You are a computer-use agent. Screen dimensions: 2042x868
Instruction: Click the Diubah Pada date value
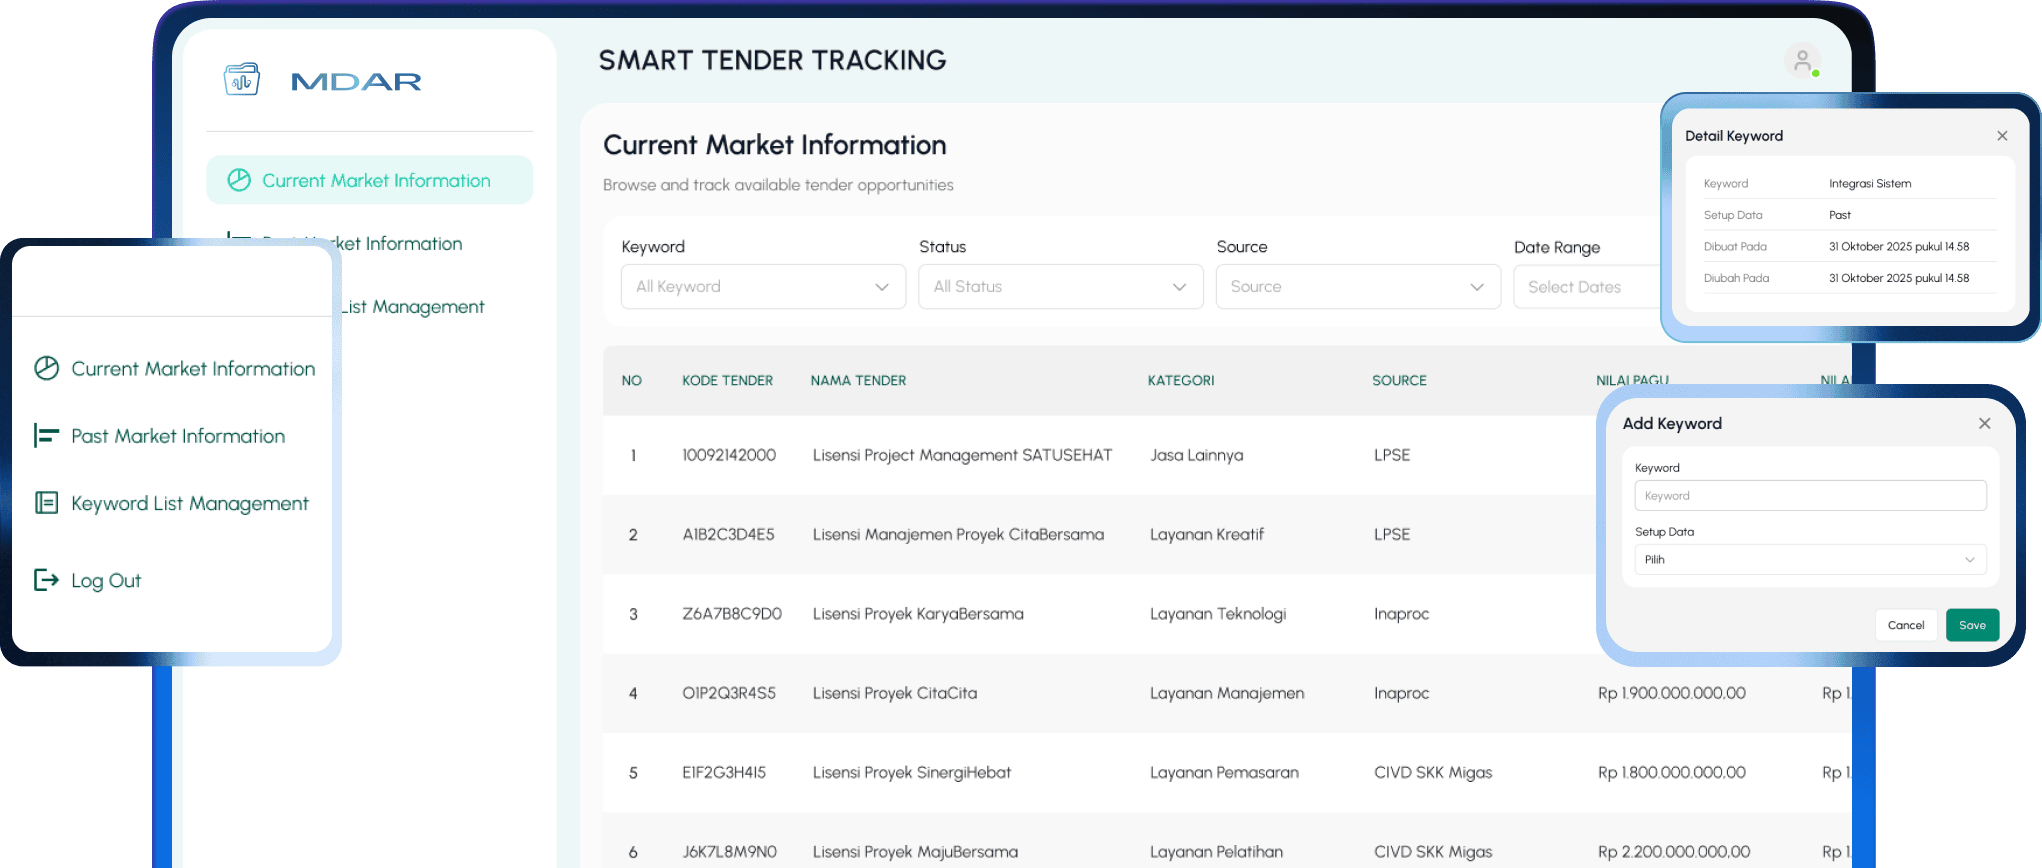[1899, 279]
